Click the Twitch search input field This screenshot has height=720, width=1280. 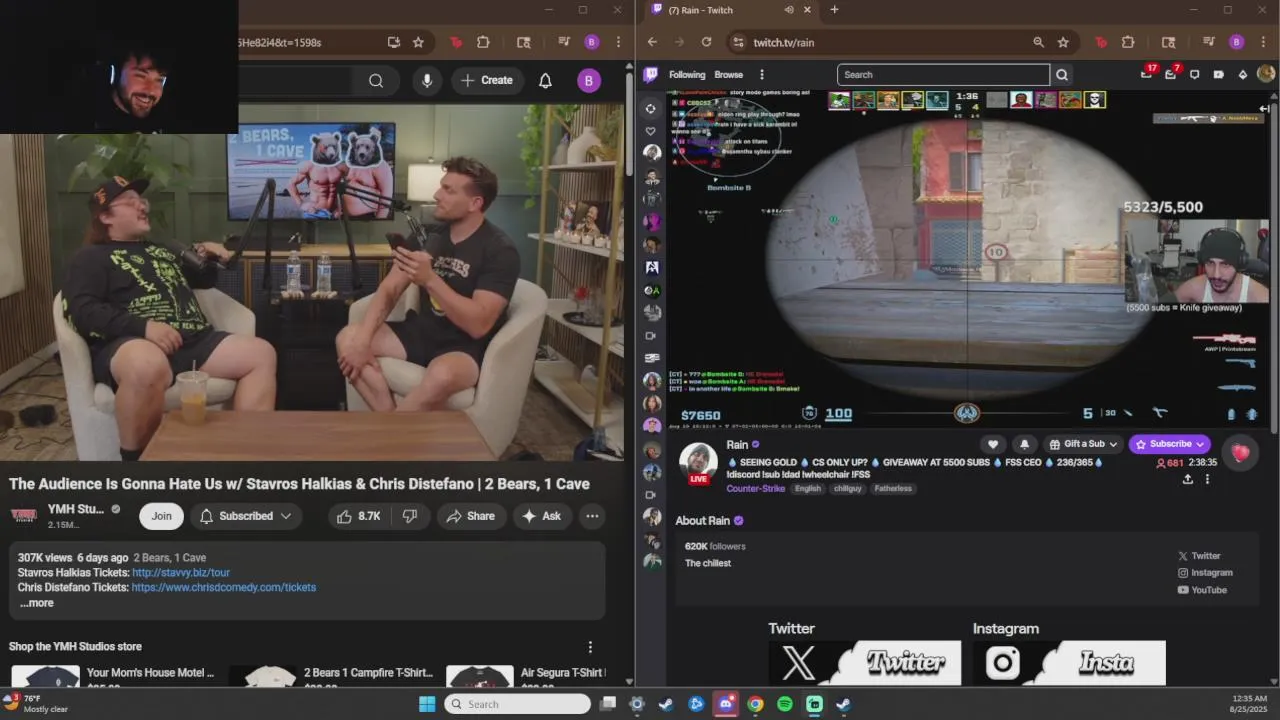943,74
